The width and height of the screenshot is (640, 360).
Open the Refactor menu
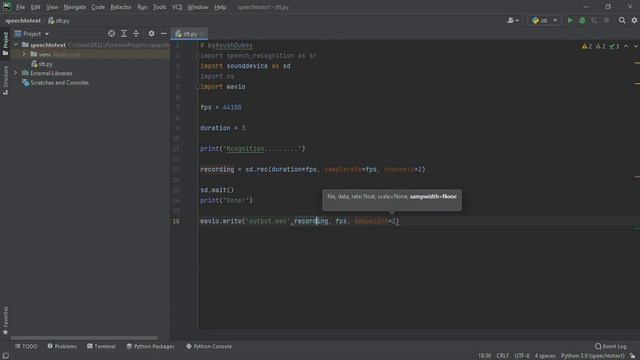click(x=121, y=7)
